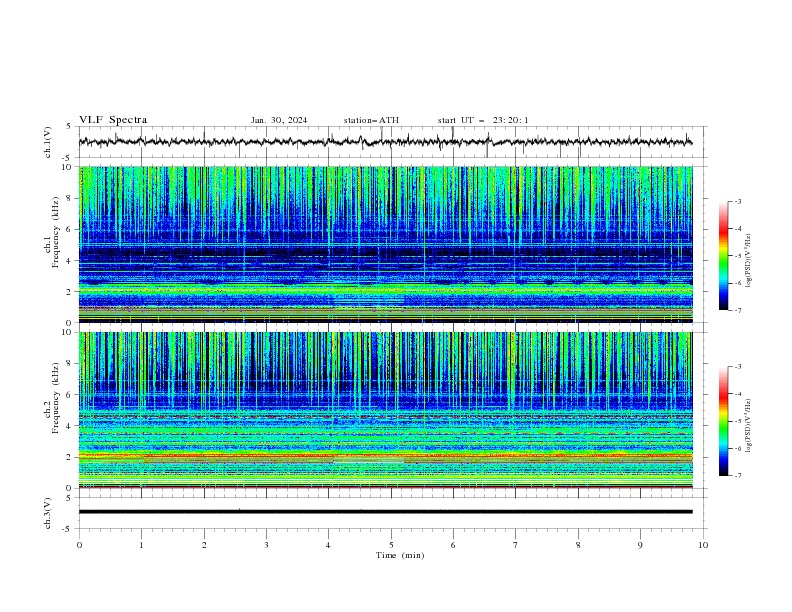Image resolution: width=792 pixels, height=612 pixels.
Task: Click the ch.1 voltage waveform trace
Action: (385, 142)
